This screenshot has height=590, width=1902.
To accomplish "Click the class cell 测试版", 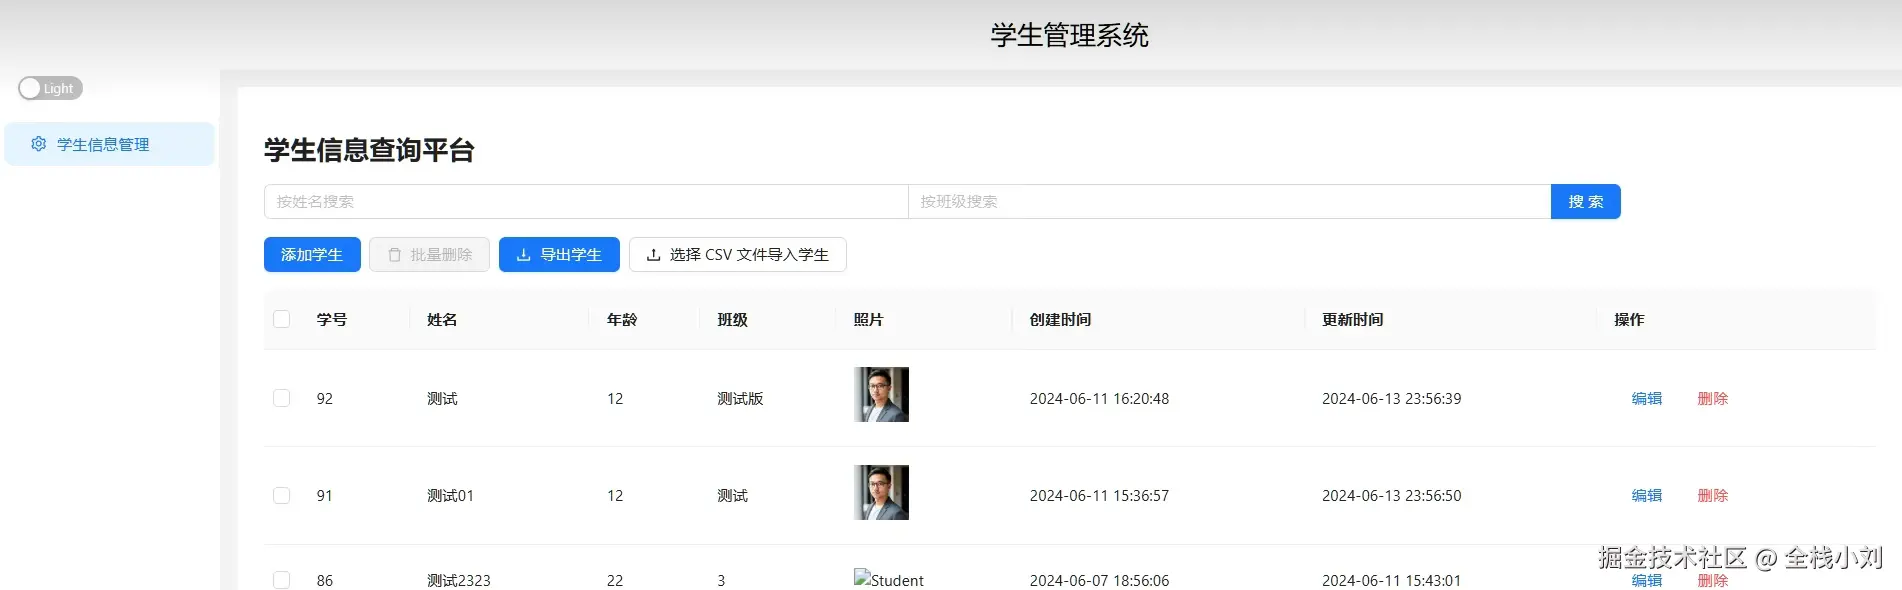I will [x=740, y=398].
